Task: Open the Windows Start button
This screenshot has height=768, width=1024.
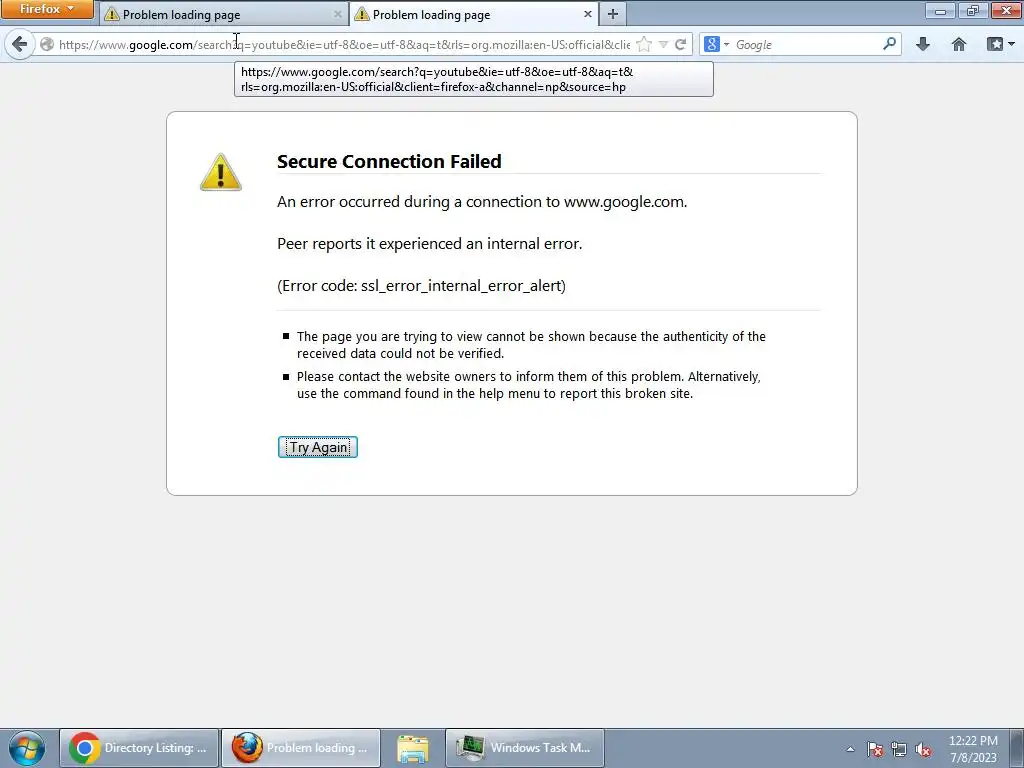Action: coord(27,748)
